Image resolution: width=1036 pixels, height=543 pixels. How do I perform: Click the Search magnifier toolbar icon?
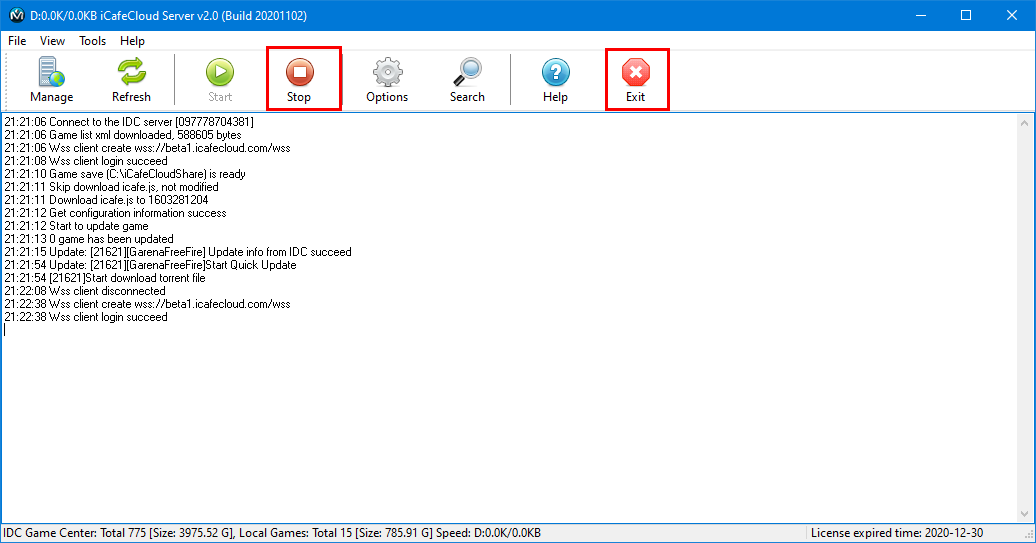[x=467, y=79]
